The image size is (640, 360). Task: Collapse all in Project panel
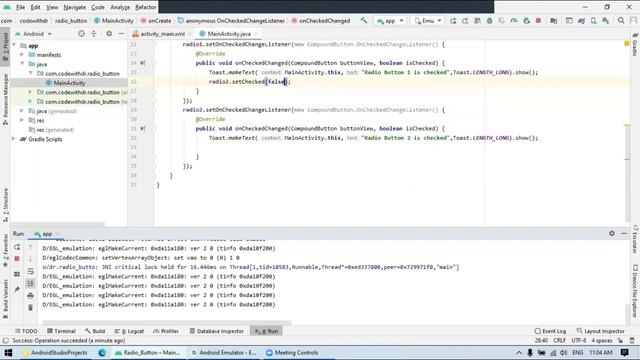click(x=94, y=34)
